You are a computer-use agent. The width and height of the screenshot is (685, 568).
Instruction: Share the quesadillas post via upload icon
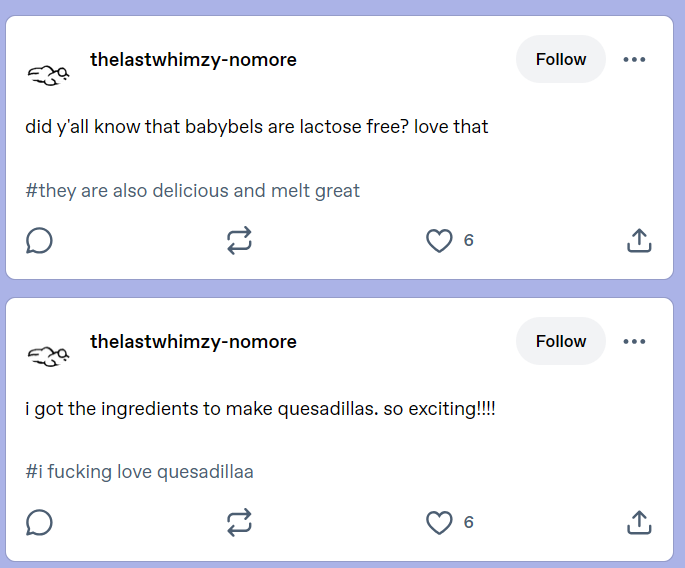[x=639, y=522]
